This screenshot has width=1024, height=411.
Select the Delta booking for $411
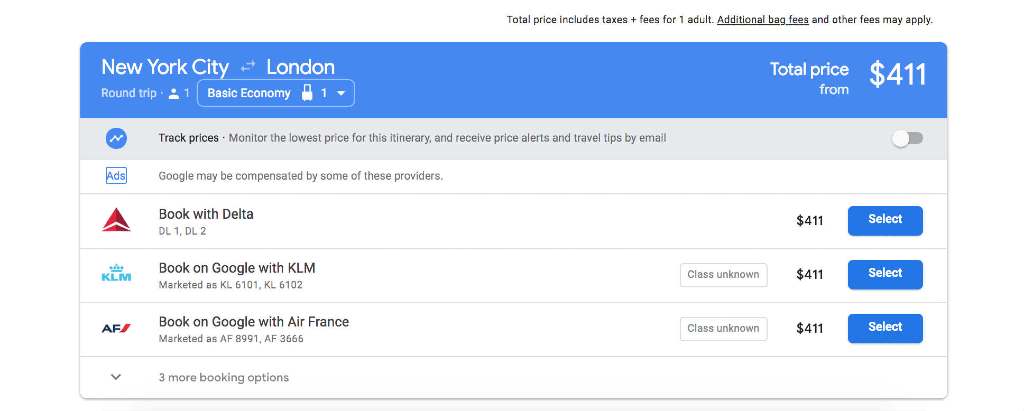point(884,220)
